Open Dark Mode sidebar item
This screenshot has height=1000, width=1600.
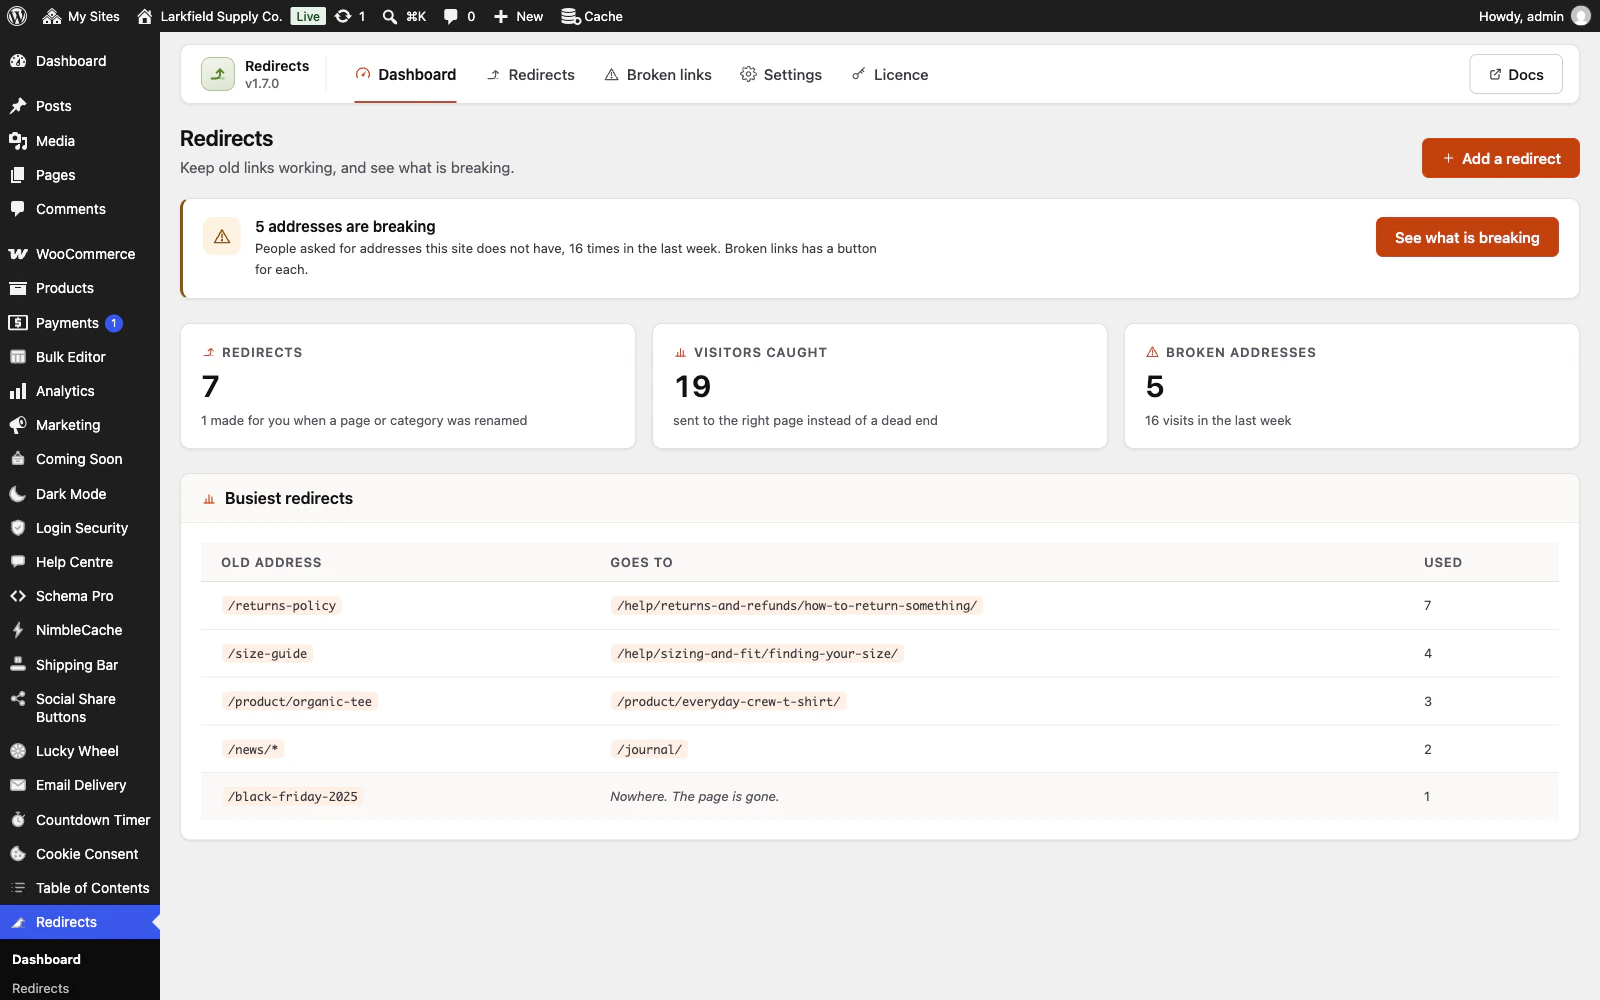pyautogui.click(x=80, y=494)
